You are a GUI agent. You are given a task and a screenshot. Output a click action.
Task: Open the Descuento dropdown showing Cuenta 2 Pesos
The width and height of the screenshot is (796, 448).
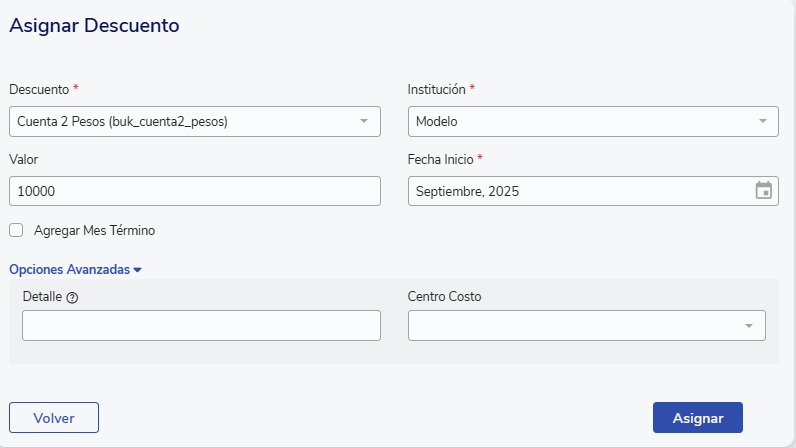[x=185, y=122]
